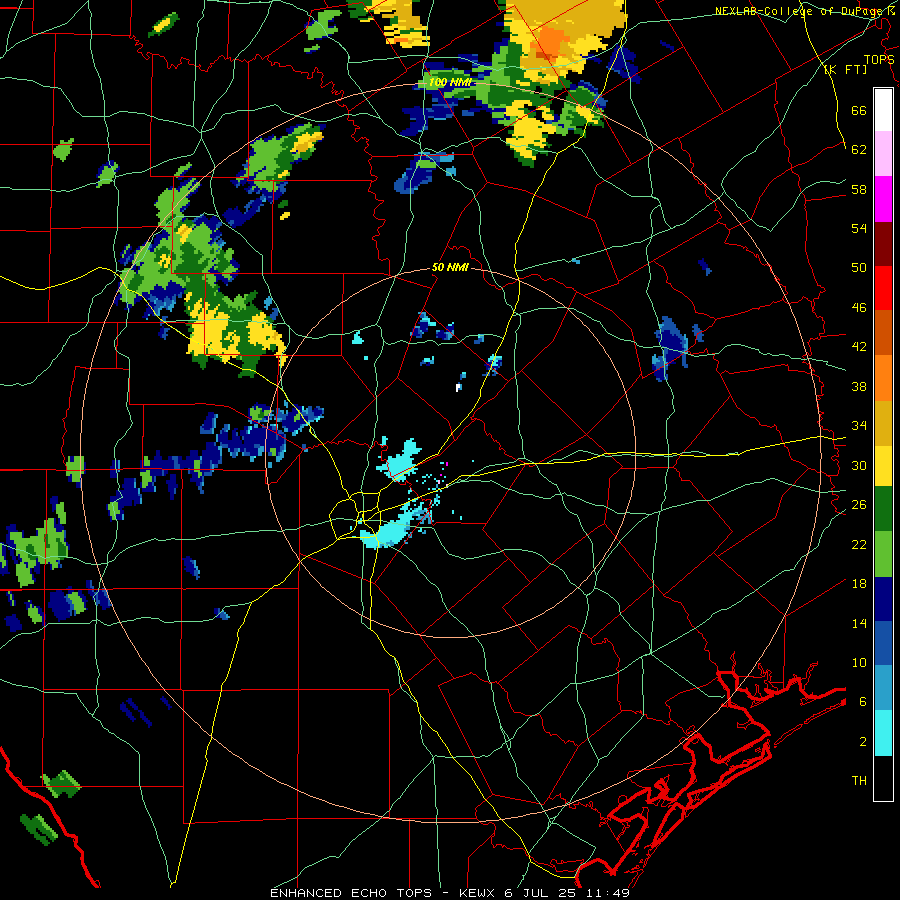900x900 pixels.
Task: Click the legend value 2
Action: pos(863,742)
